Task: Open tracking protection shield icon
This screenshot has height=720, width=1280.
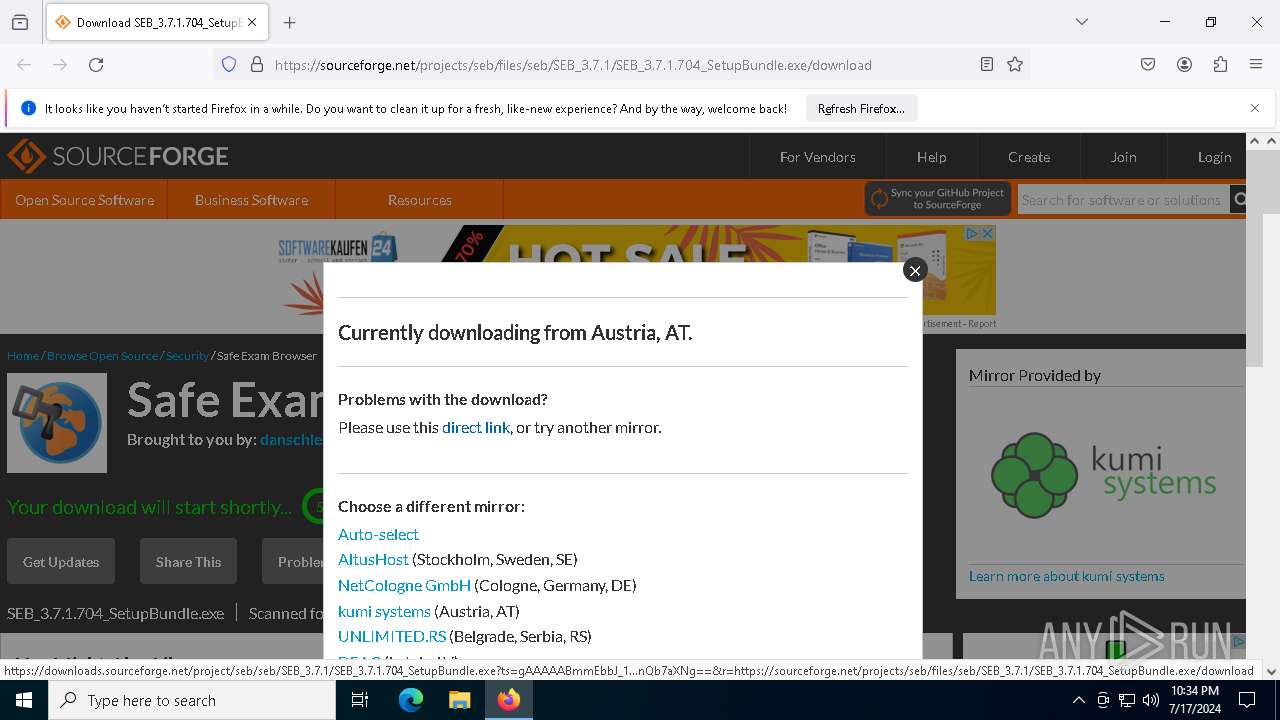Action: click(x=229, y=65)
